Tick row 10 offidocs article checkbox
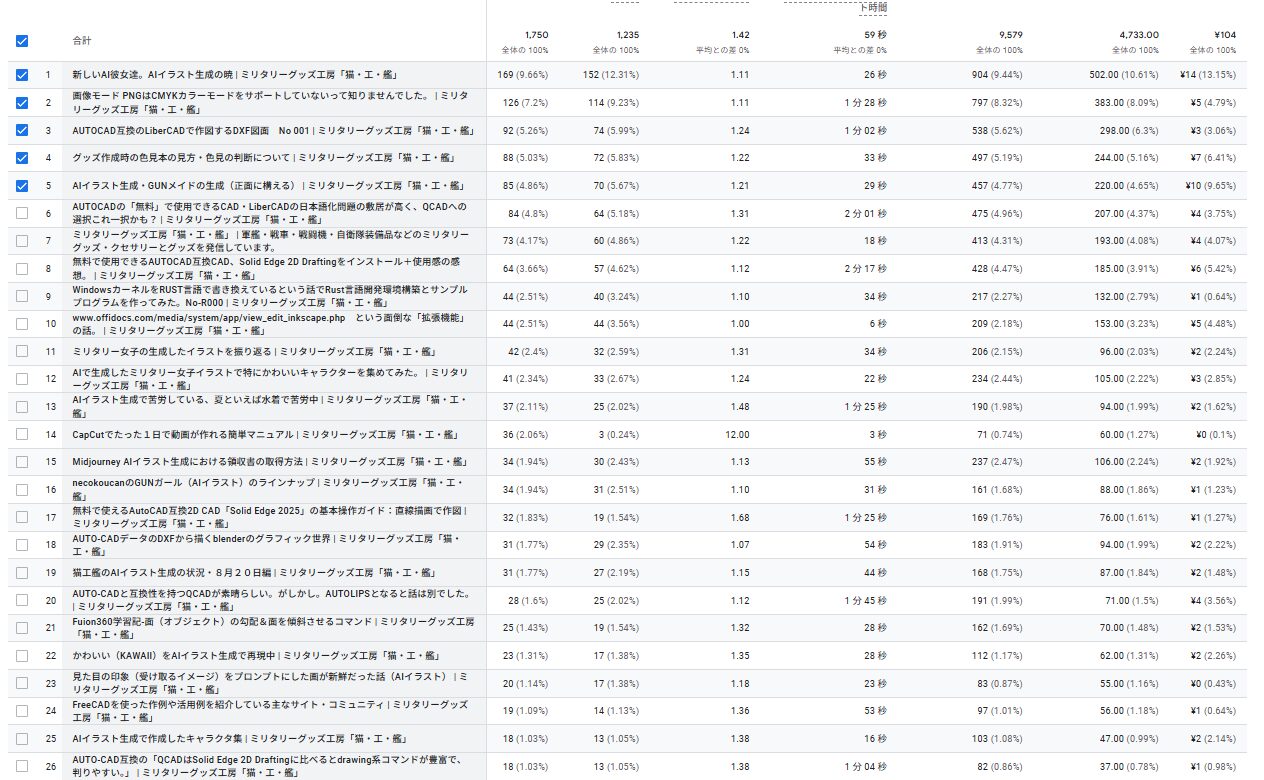Screen dimensions: 1264x780 tap(22, 324)
